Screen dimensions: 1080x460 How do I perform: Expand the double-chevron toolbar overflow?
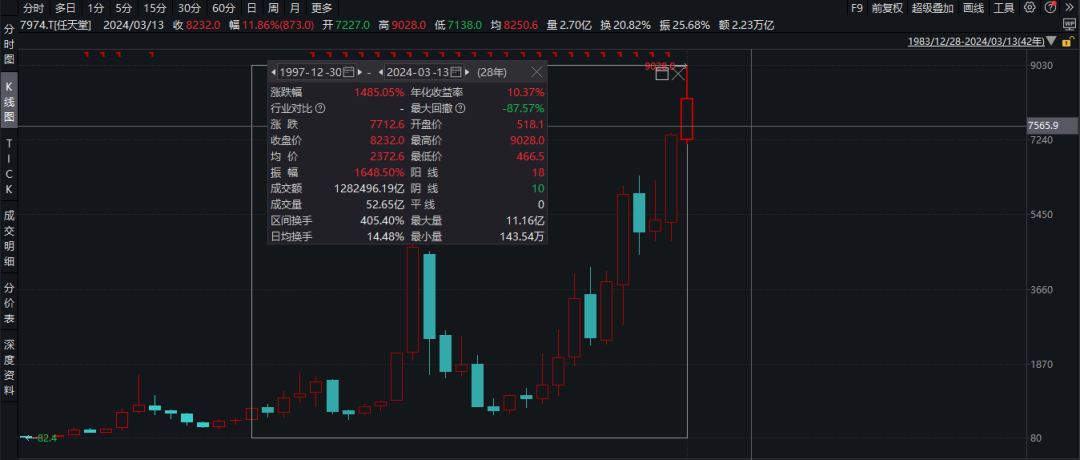[x=1068, y=8]
